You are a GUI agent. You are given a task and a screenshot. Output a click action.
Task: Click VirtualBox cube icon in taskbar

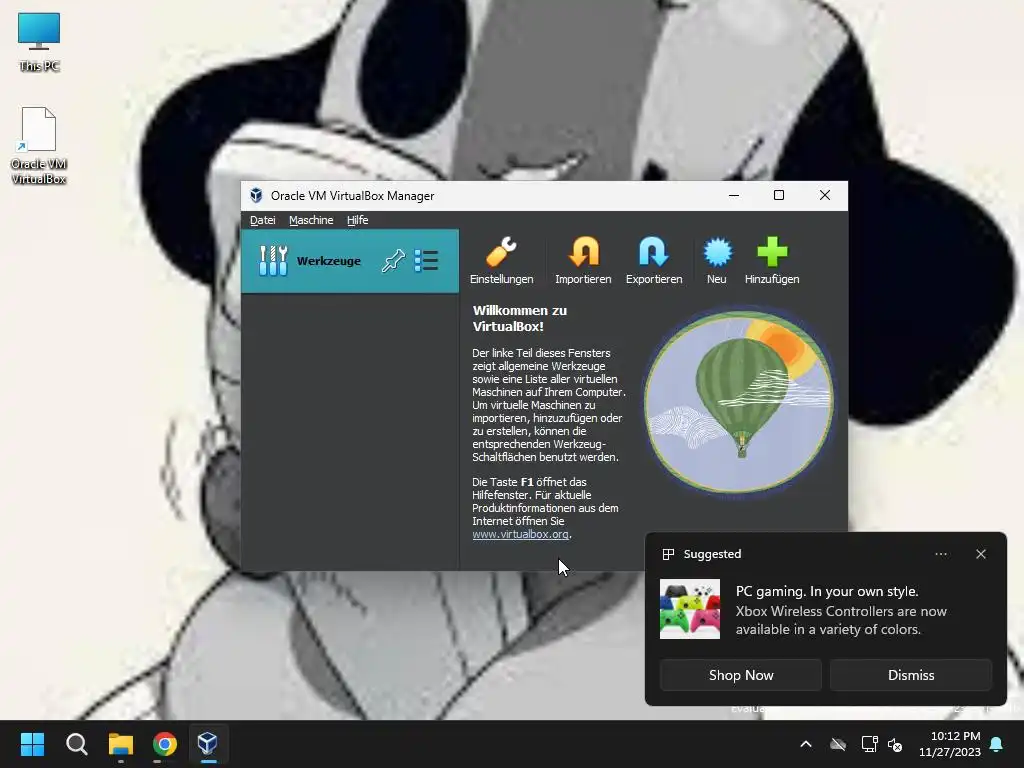point(208,744)
